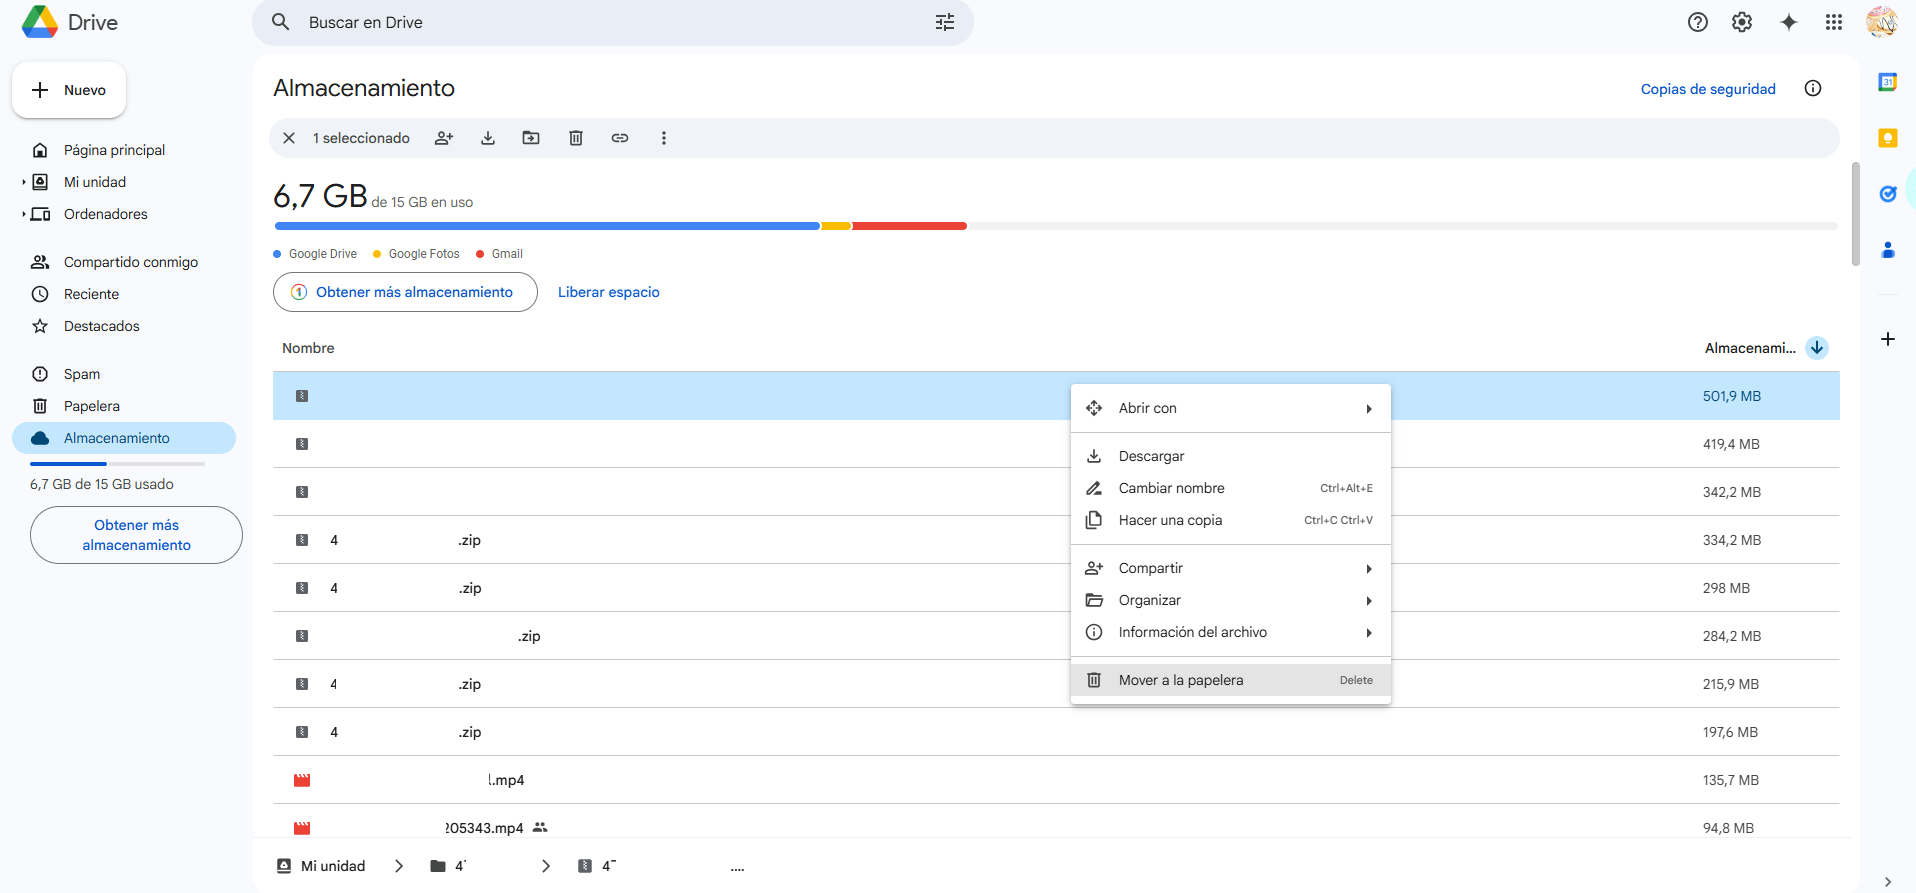1916x893 pixels.
Task: Expand the Ordenadores tree
Action: (x=24, y=214)
